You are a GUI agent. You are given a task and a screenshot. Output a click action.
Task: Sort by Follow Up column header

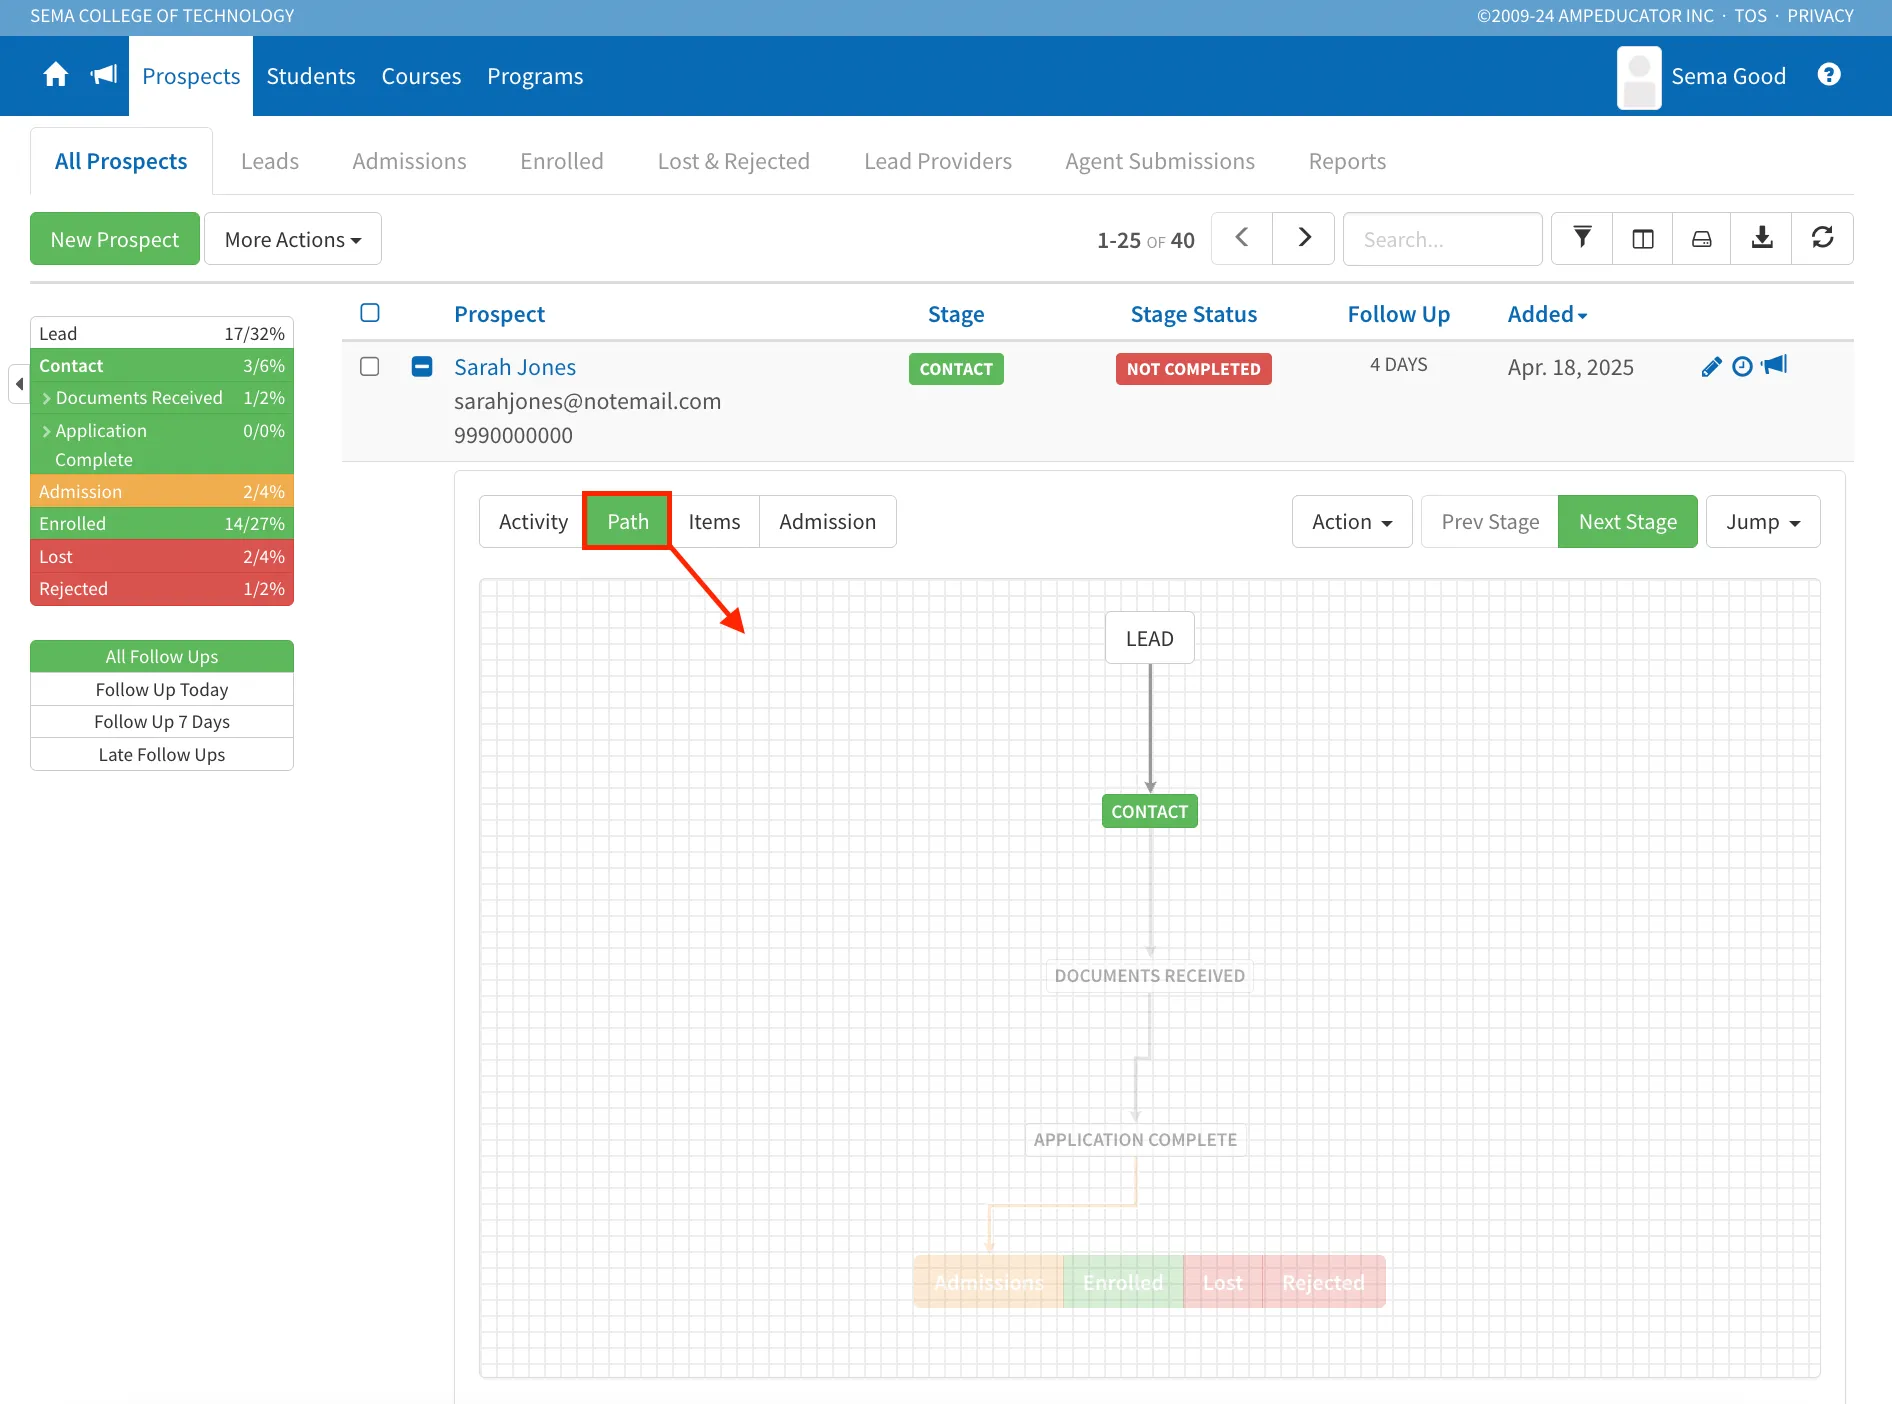(x=1398, y=314)
